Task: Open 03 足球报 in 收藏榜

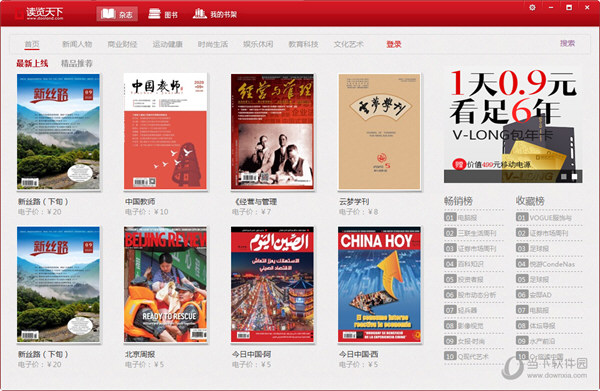Action: pyautogui.click(x=533, y=249)
